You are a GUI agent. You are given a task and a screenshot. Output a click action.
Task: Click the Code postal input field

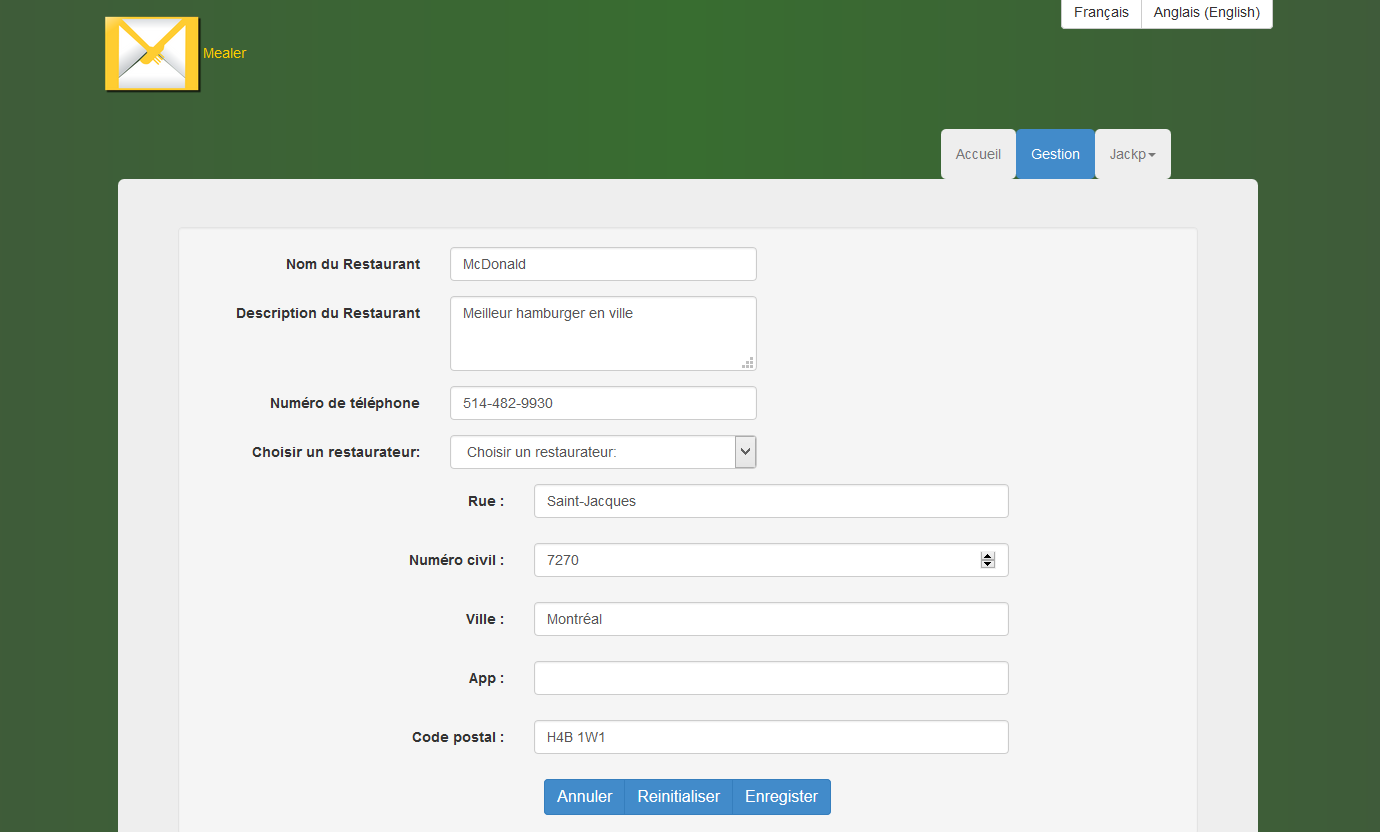click(x=771, y=737)
